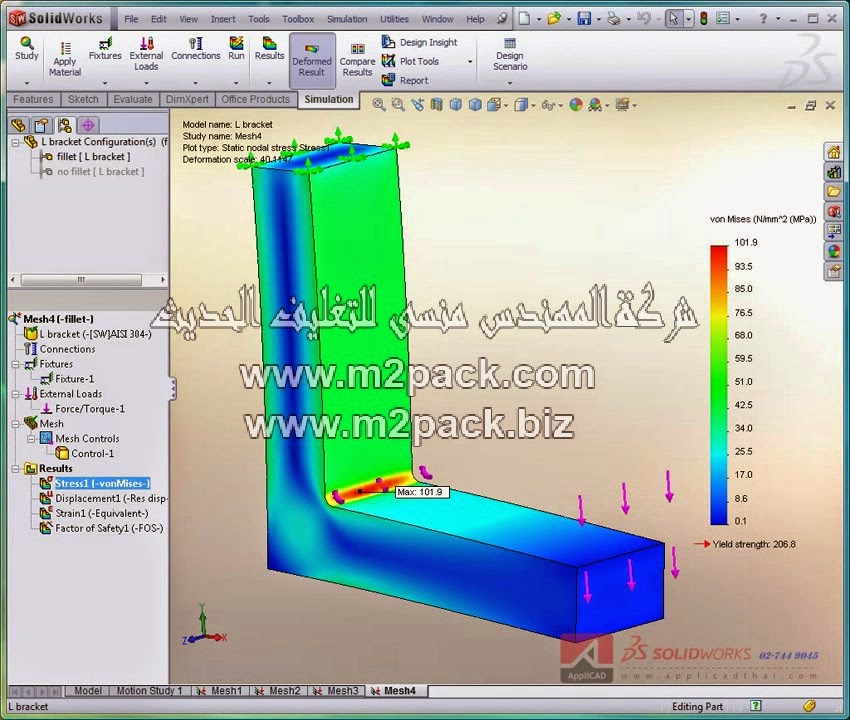
Task: Switch to the Model tab
Action: [x=88, y=691]
